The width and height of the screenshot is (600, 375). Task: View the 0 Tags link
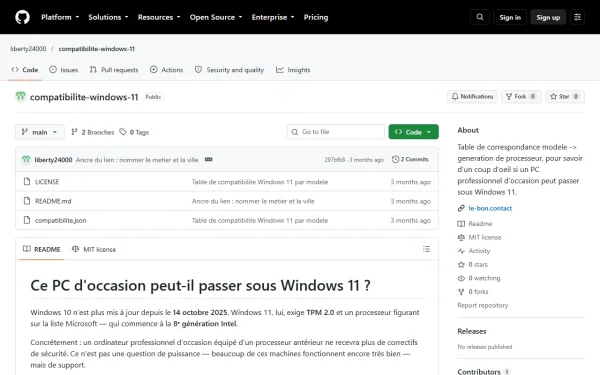coord(134,132)
